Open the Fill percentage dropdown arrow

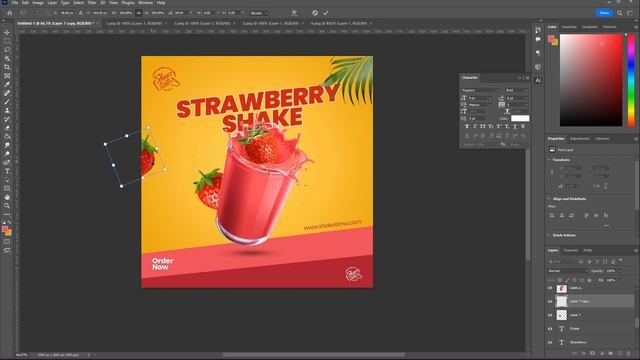(619, 280)
